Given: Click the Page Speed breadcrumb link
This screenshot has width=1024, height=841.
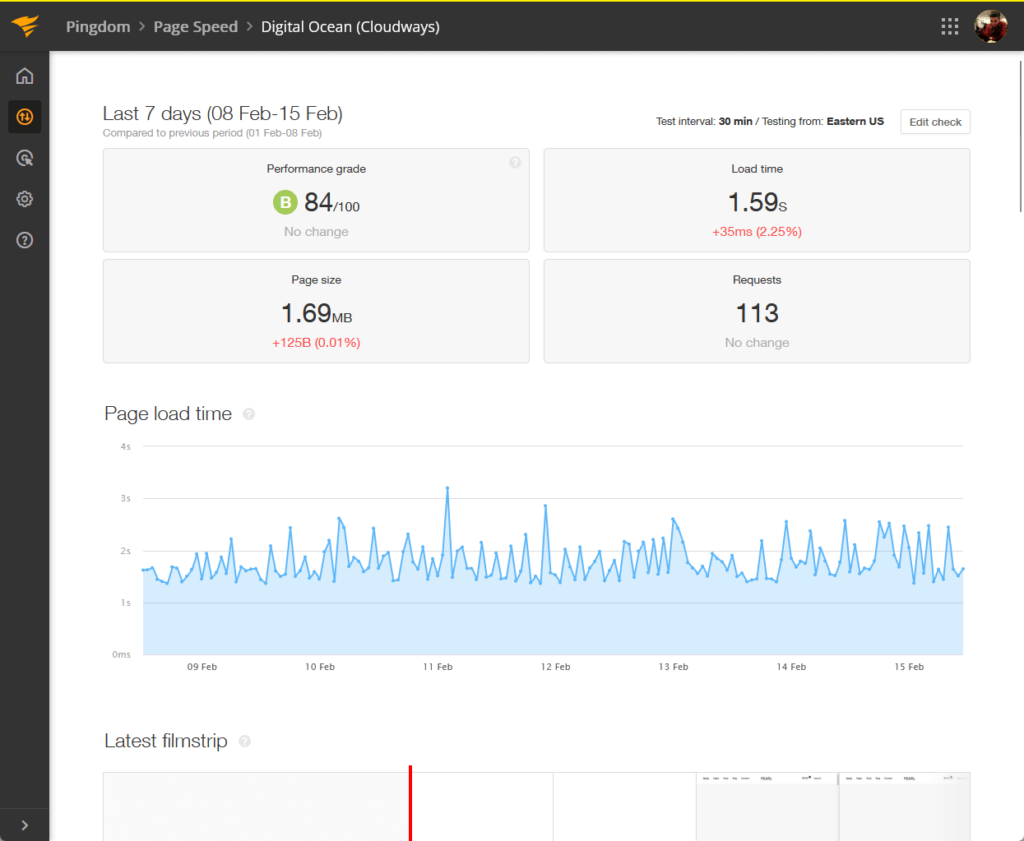Looking at the screenshot, I should pos(195,27).
